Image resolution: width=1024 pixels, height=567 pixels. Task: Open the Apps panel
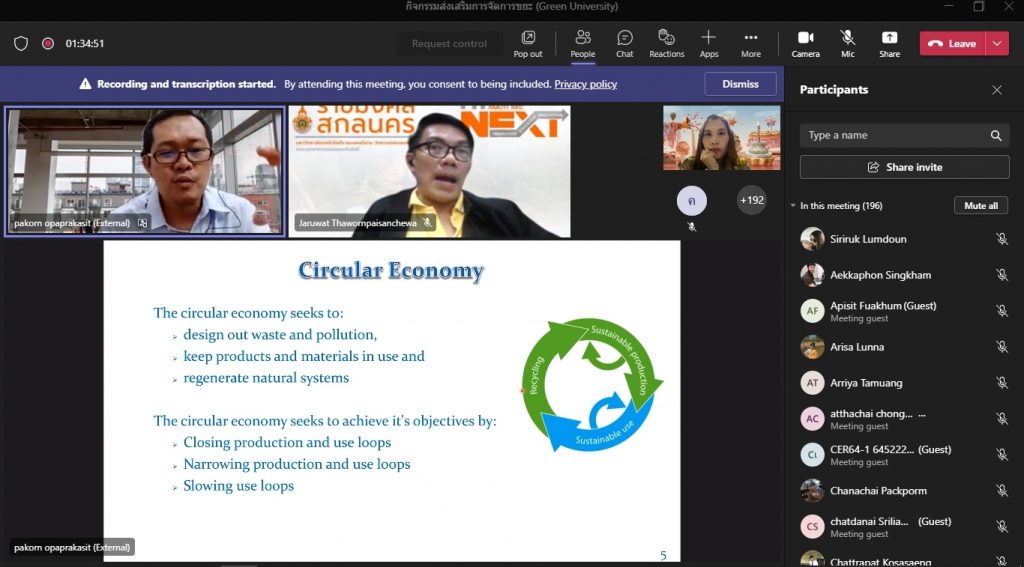coord(709,43)
